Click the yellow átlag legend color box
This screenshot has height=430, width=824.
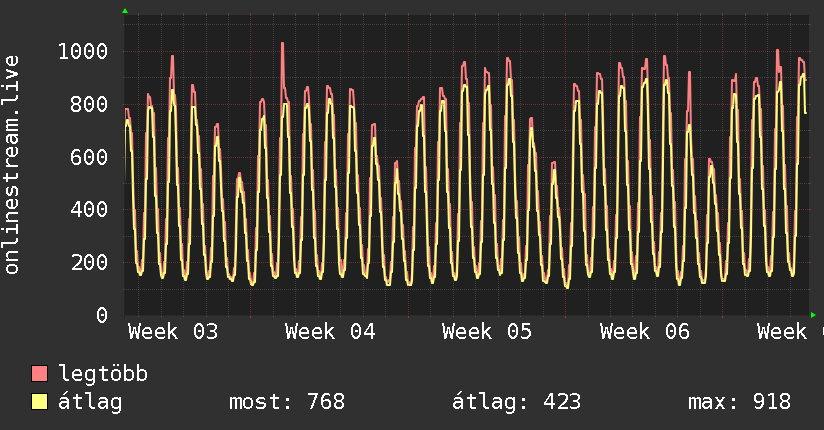(40, 402)
